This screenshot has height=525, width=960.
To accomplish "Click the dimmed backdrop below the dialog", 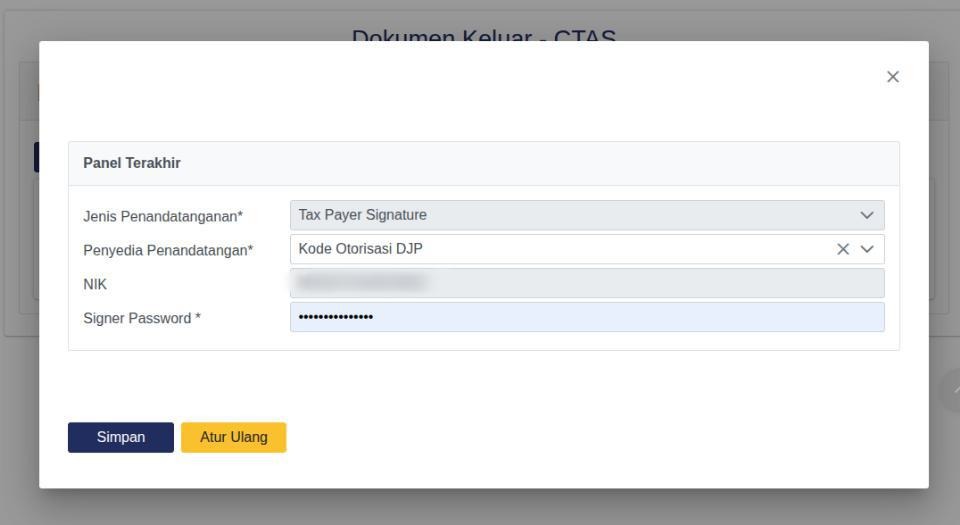I will coord(484,507).
